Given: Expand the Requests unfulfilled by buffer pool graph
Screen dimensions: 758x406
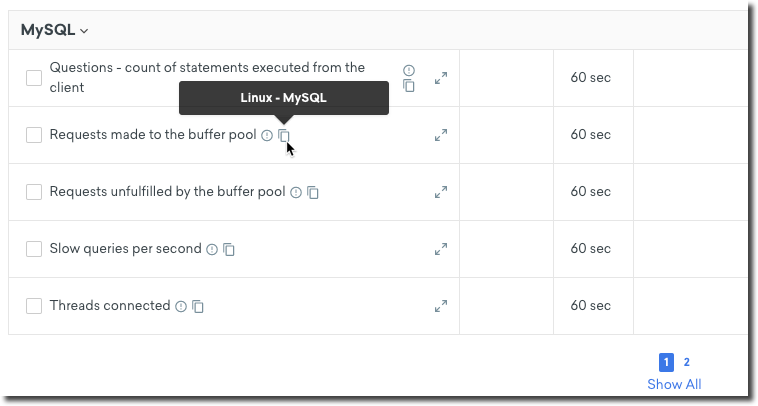Looking at the screenshot, I should pos(440,192).
